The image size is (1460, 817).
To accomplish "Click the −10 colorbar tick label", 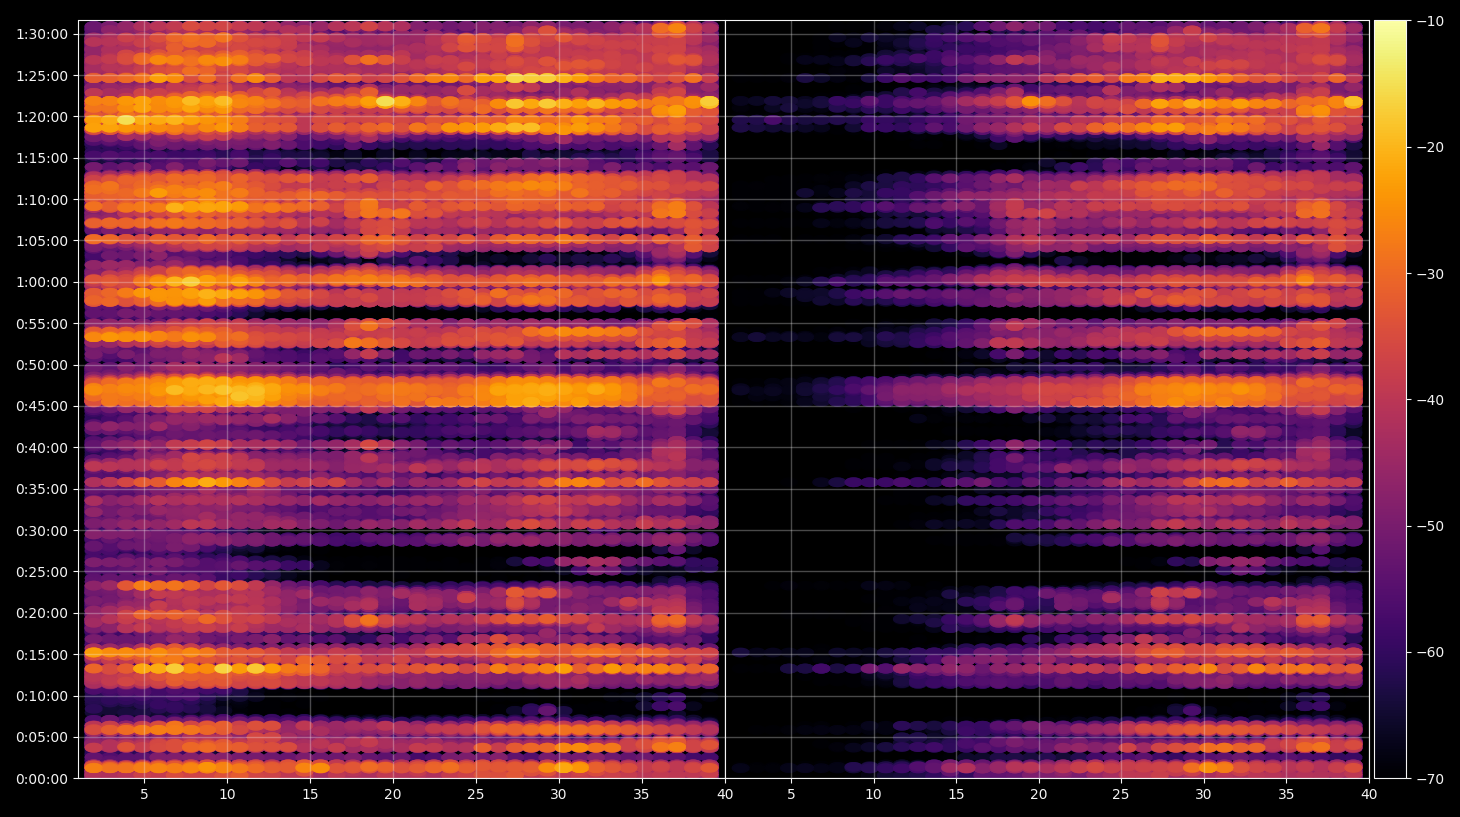I will click(1430, 21).
